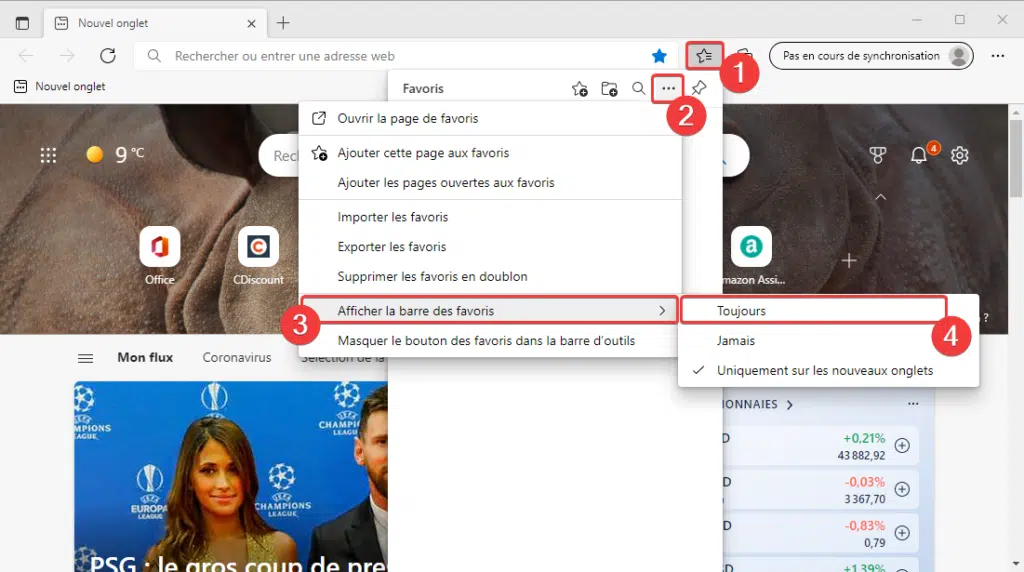Open Nouvel onglet bookmark in favorites bar

pos(59,86)
